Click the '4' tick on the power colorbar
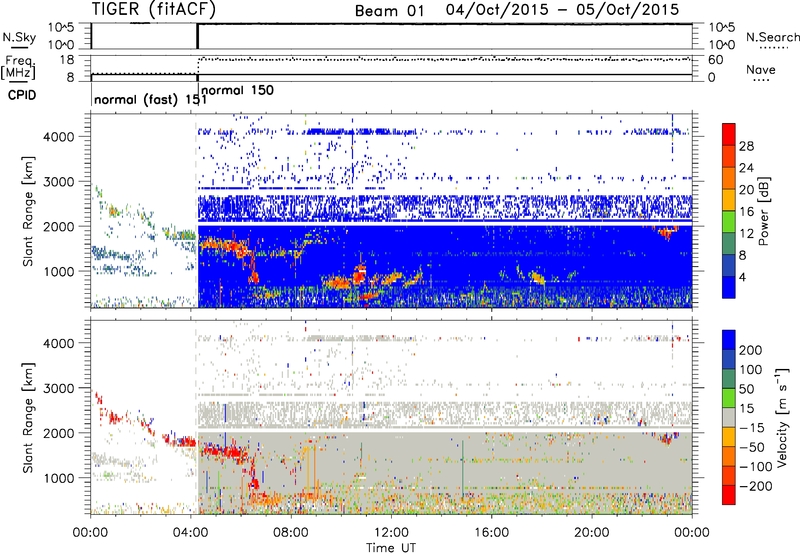 pos(743,277)
